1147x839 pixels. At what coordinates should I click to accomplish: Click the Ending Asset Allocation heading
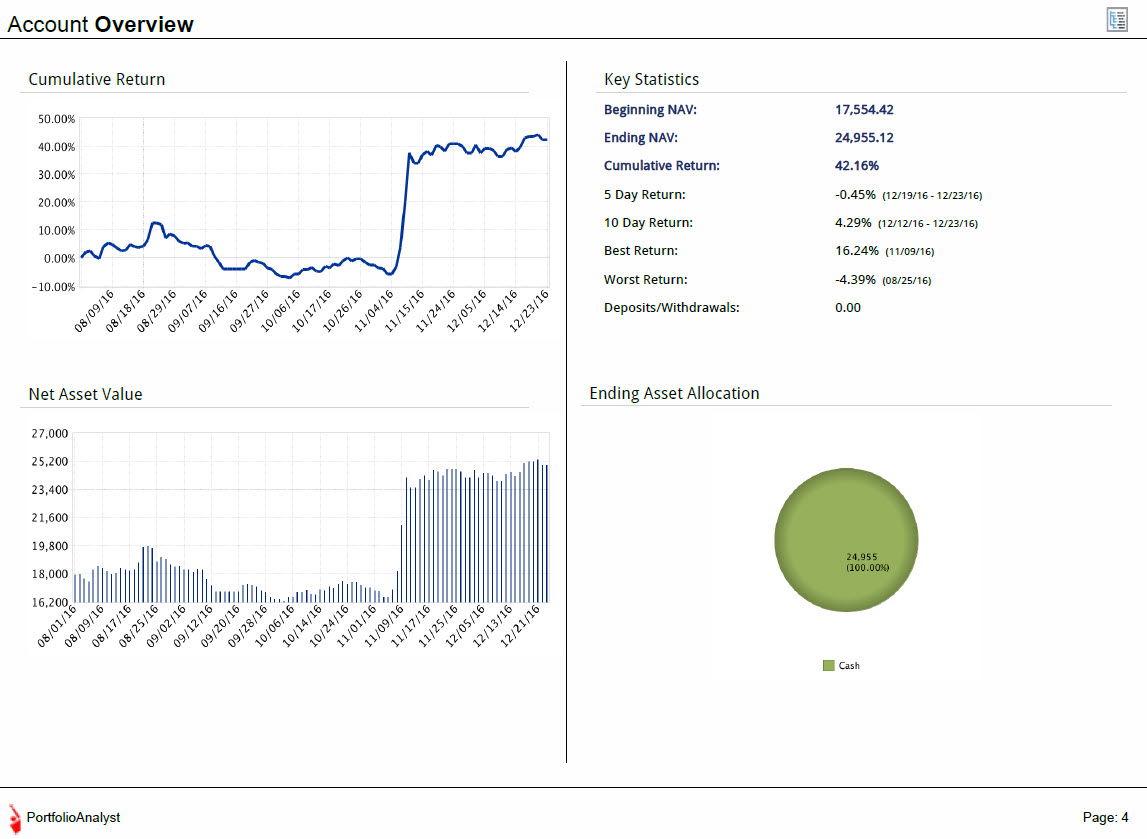point(674,394)
